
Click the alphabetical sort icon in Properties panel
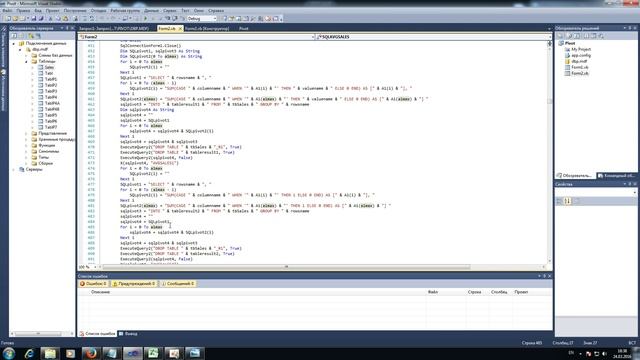point(568,201)
